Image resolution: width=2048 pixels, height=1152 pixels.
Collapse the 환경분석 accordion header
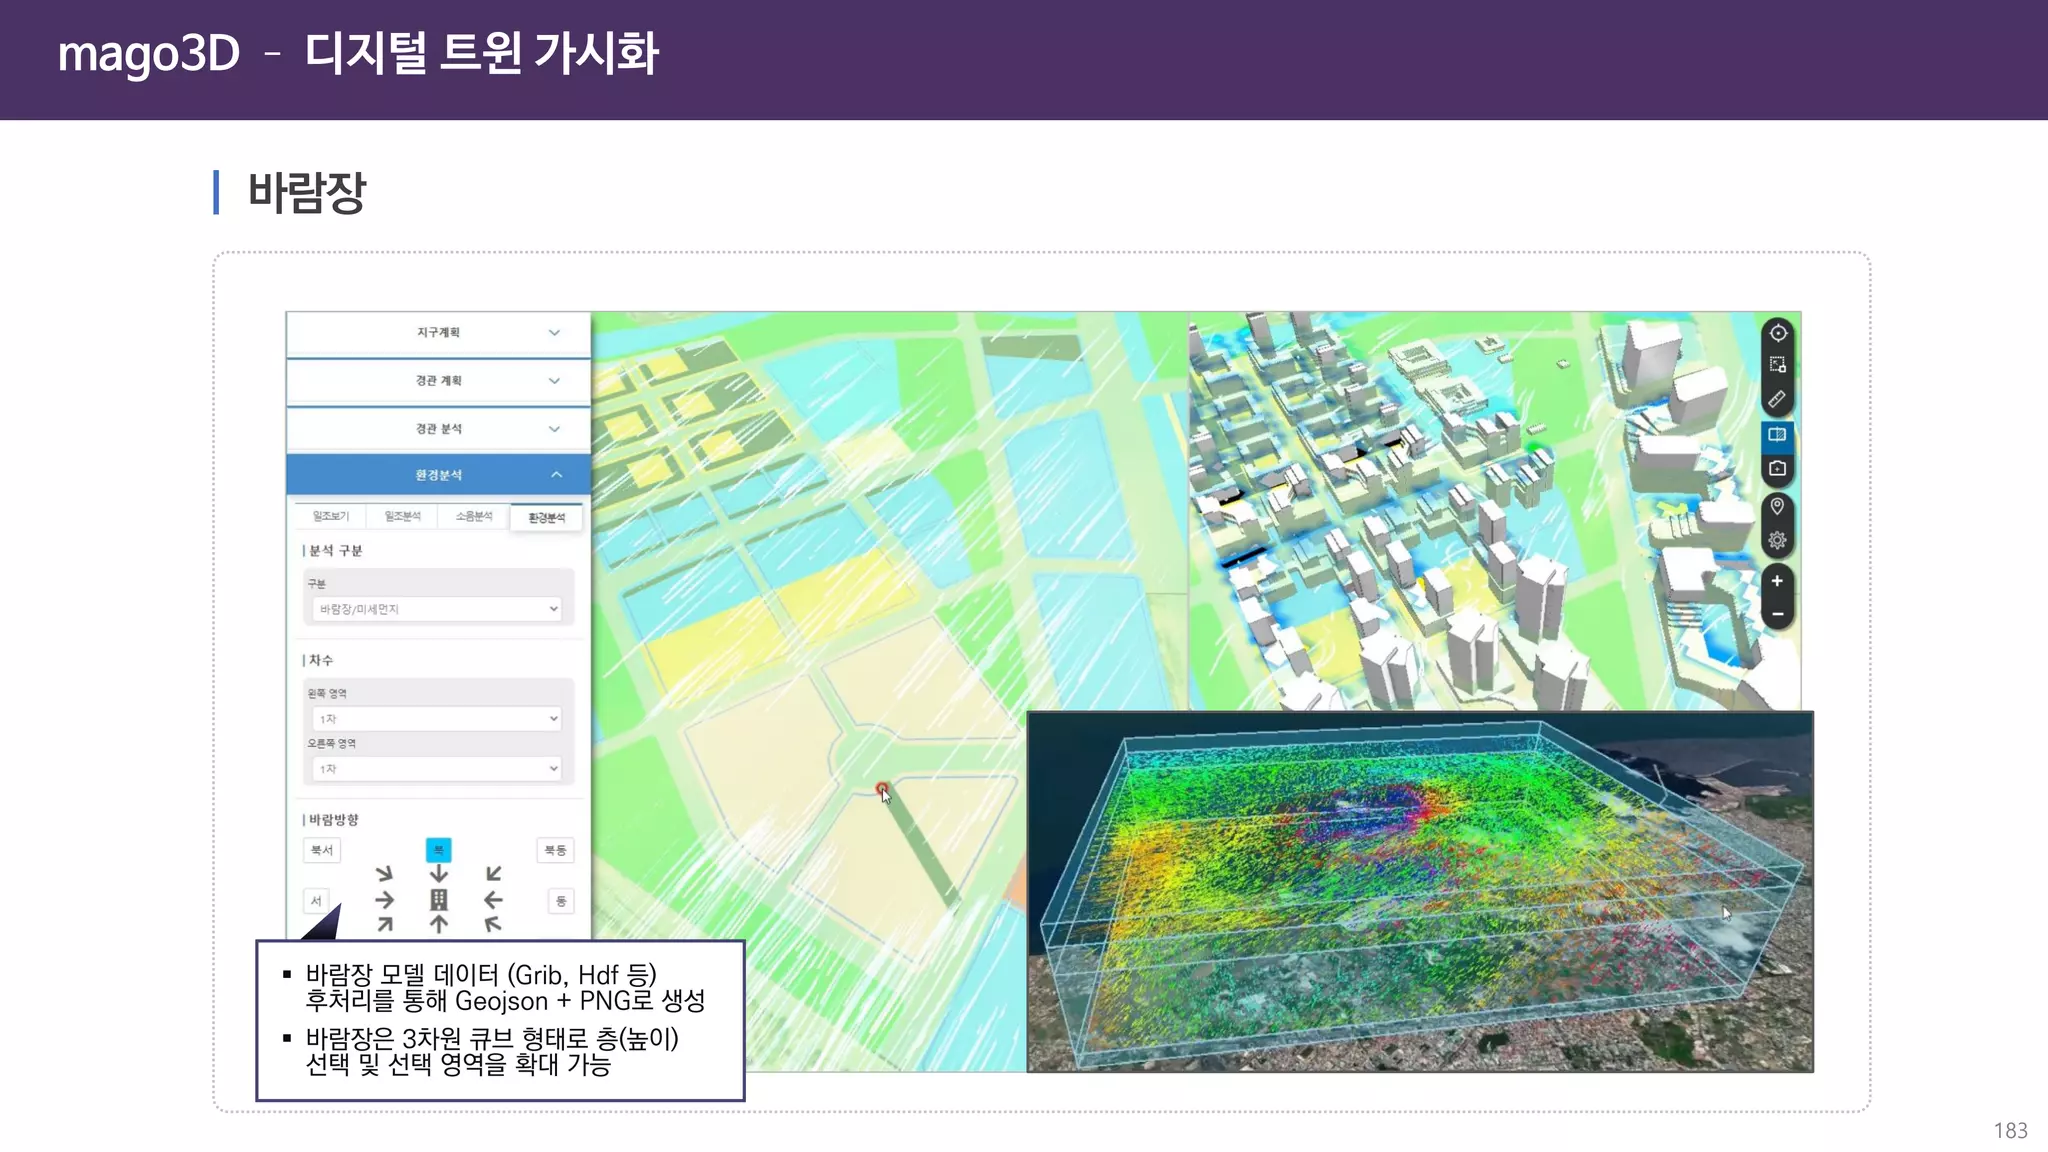438,475
